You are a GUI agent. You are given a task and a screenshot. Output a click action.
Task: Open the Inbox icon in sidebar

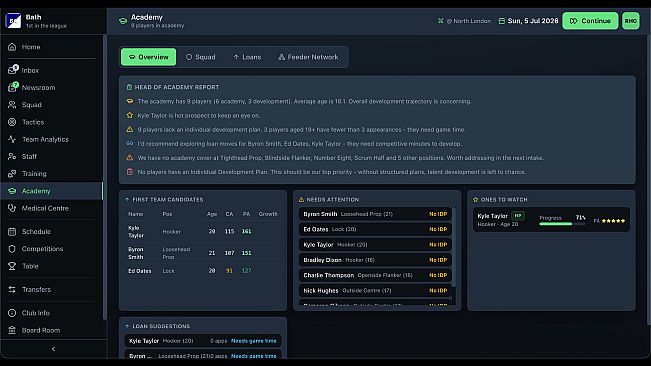click(x=12, y=70)
